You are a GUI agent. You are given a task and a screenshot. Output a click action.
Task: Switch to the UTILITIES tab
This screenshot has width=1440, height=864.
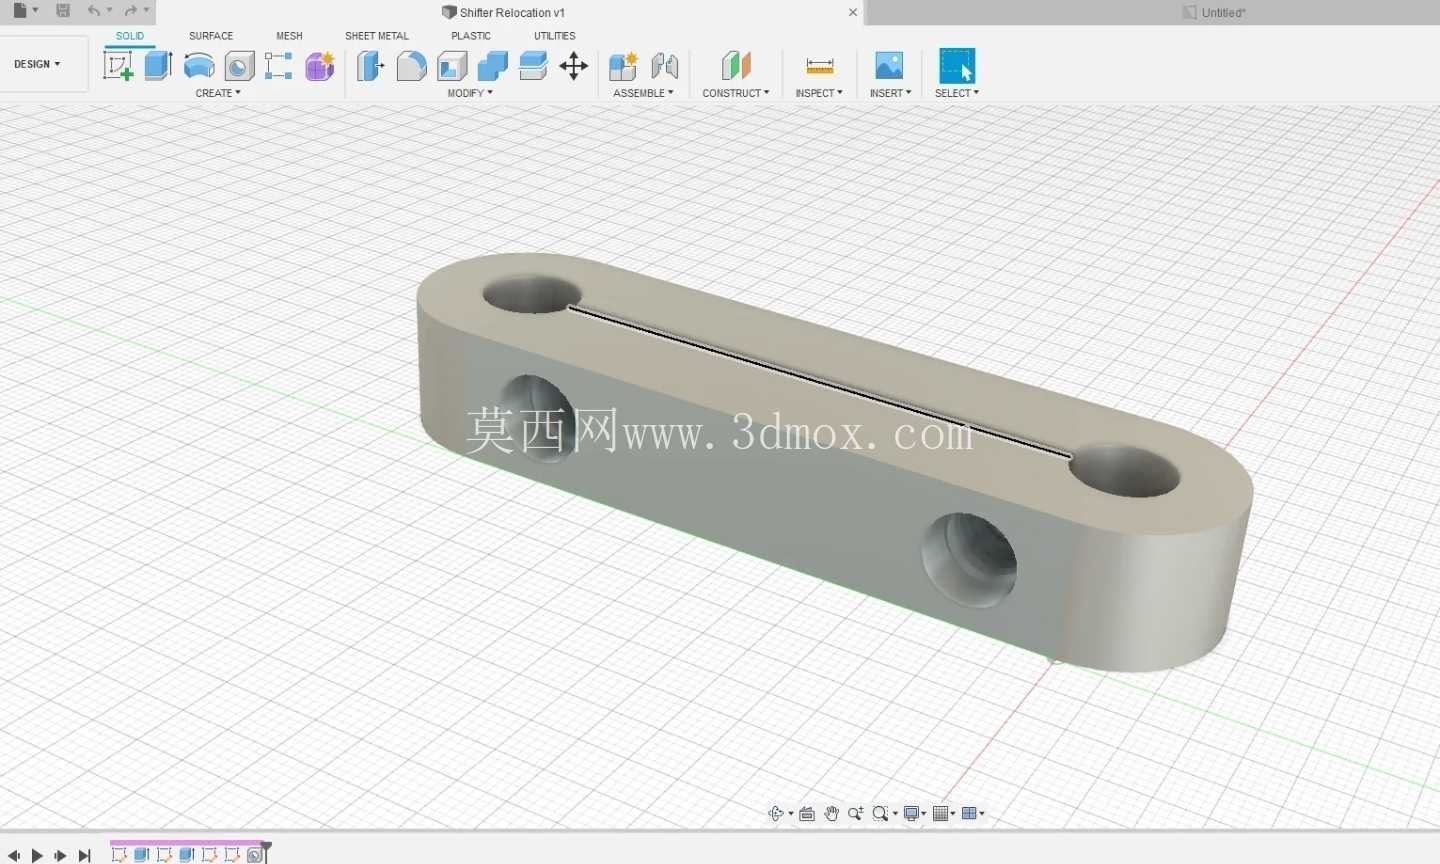click(x=555, y=36)
